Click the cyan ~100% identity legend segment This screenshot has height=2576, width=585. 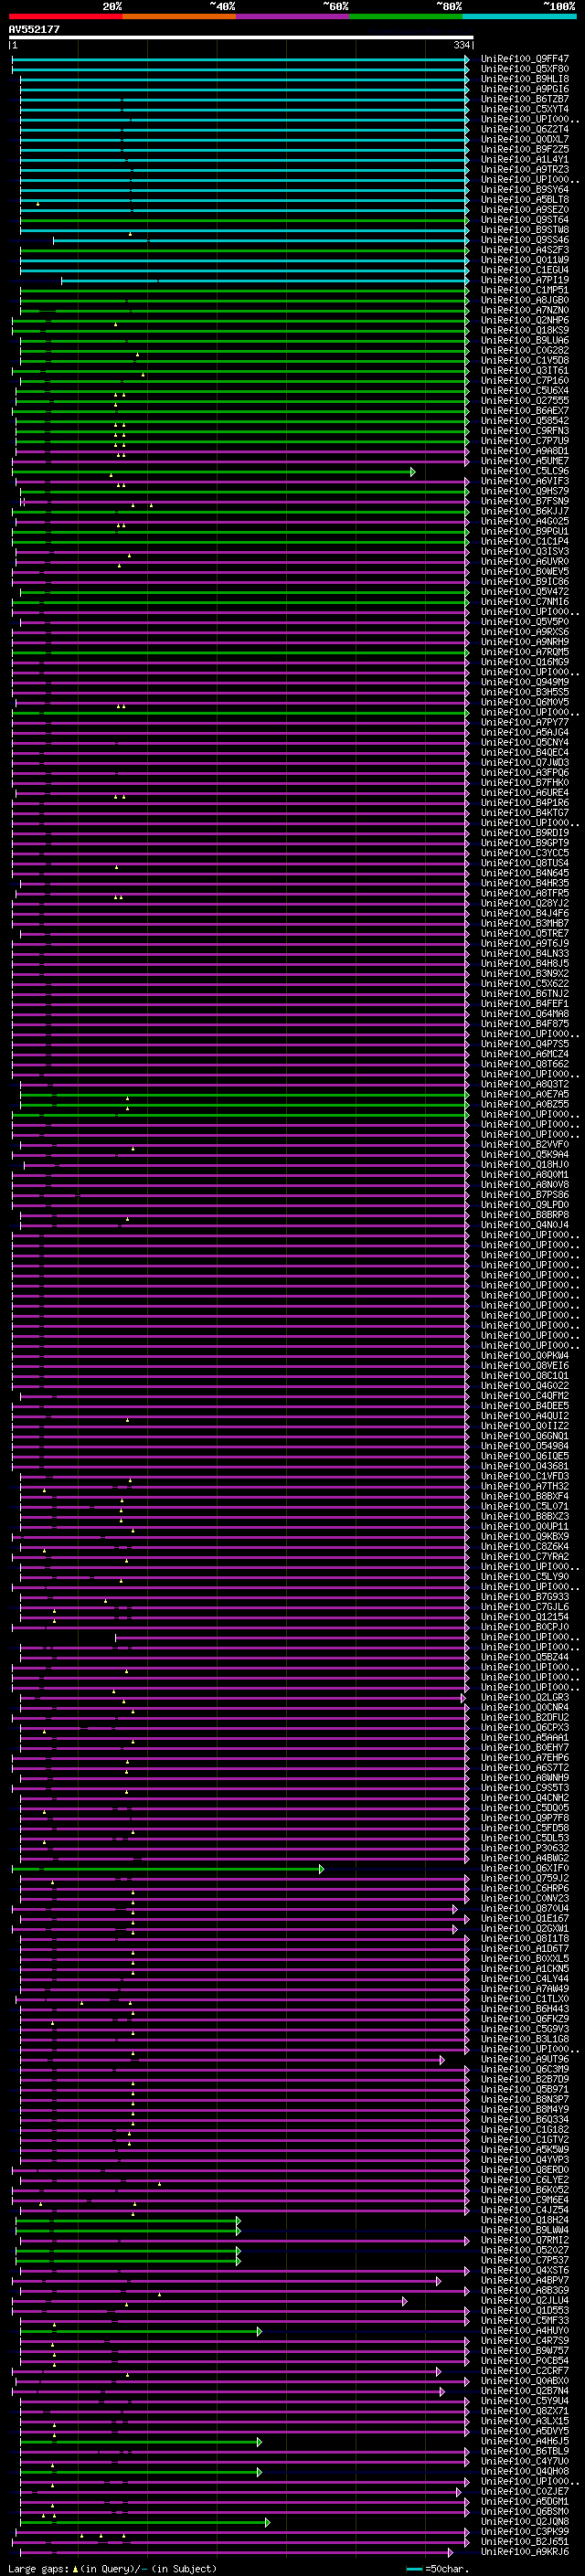tap(519, 16)
